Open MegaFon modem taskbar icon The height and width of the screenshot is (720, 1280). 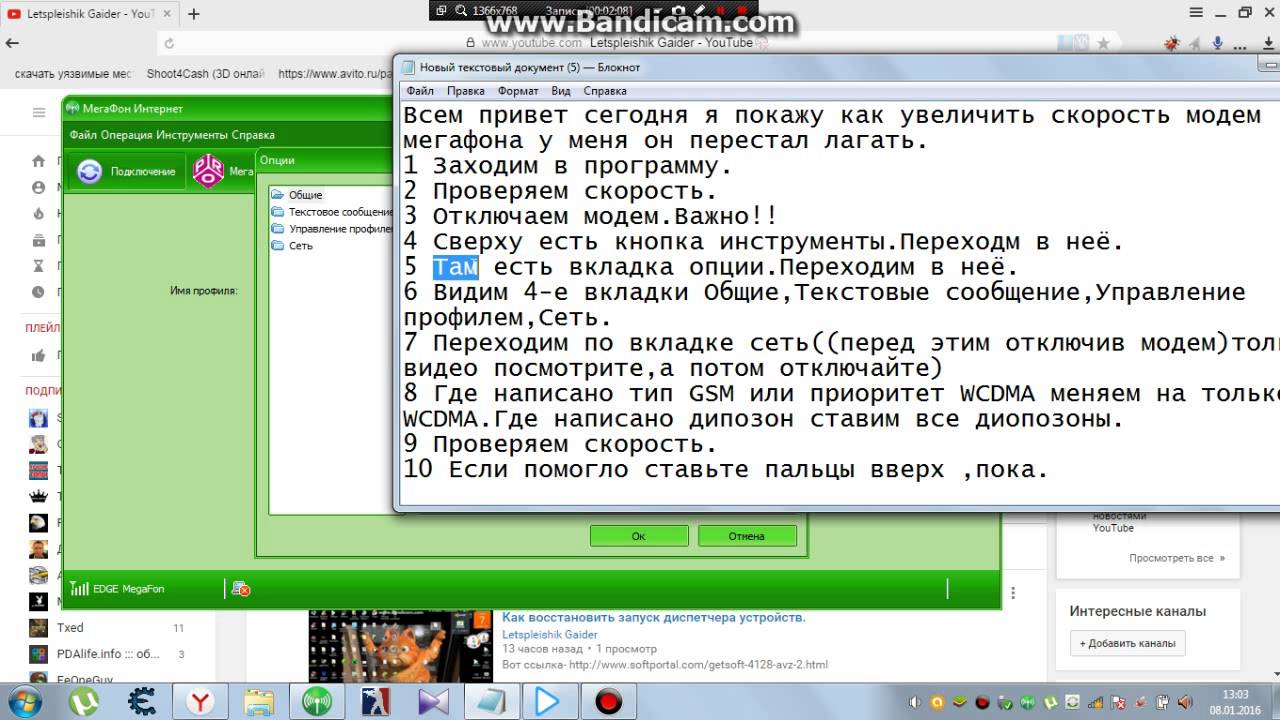coord(317,701)
